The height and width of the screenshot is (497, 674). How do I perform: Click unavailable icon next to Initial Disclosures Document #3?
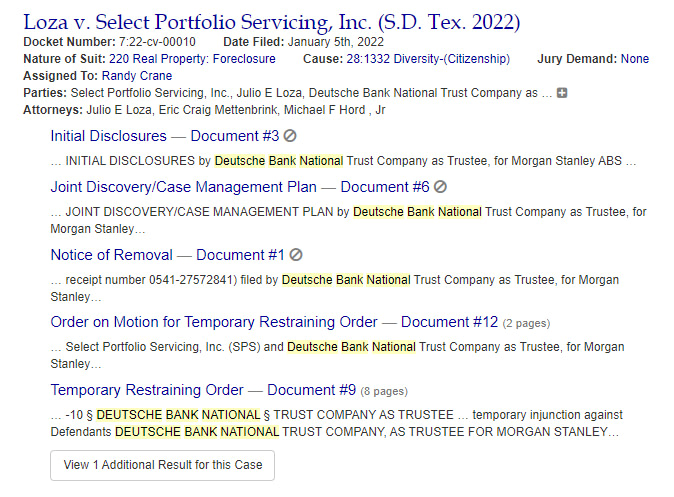click(x=290, y=136)
